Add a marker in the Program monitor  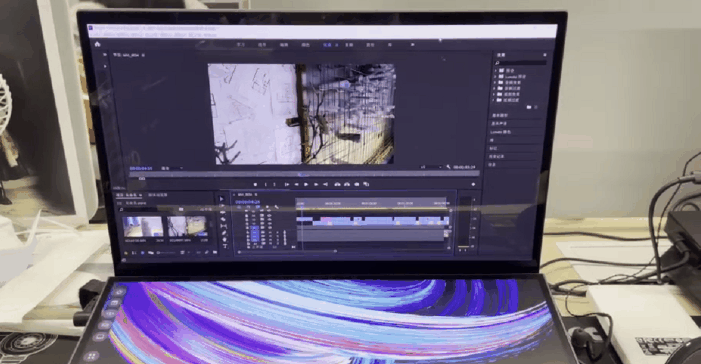(x=255, y=184)
